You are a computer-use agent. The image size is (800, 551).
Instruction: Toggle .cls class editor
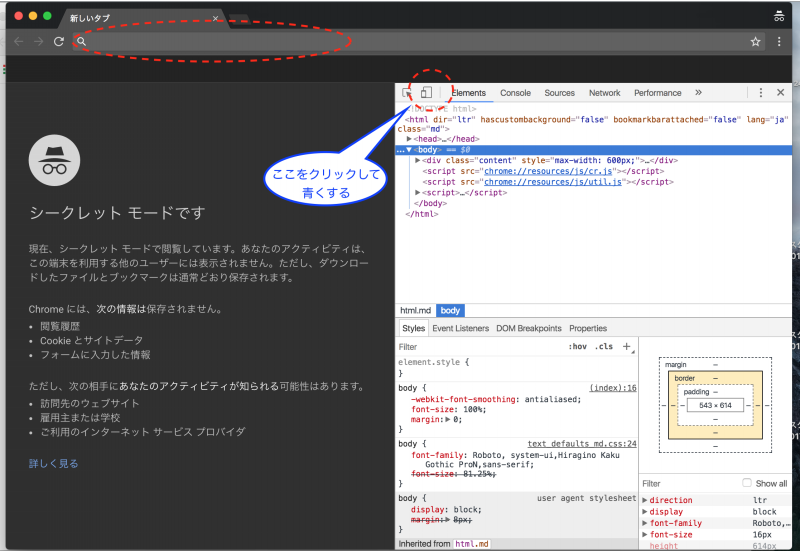[x=604, y=346]
